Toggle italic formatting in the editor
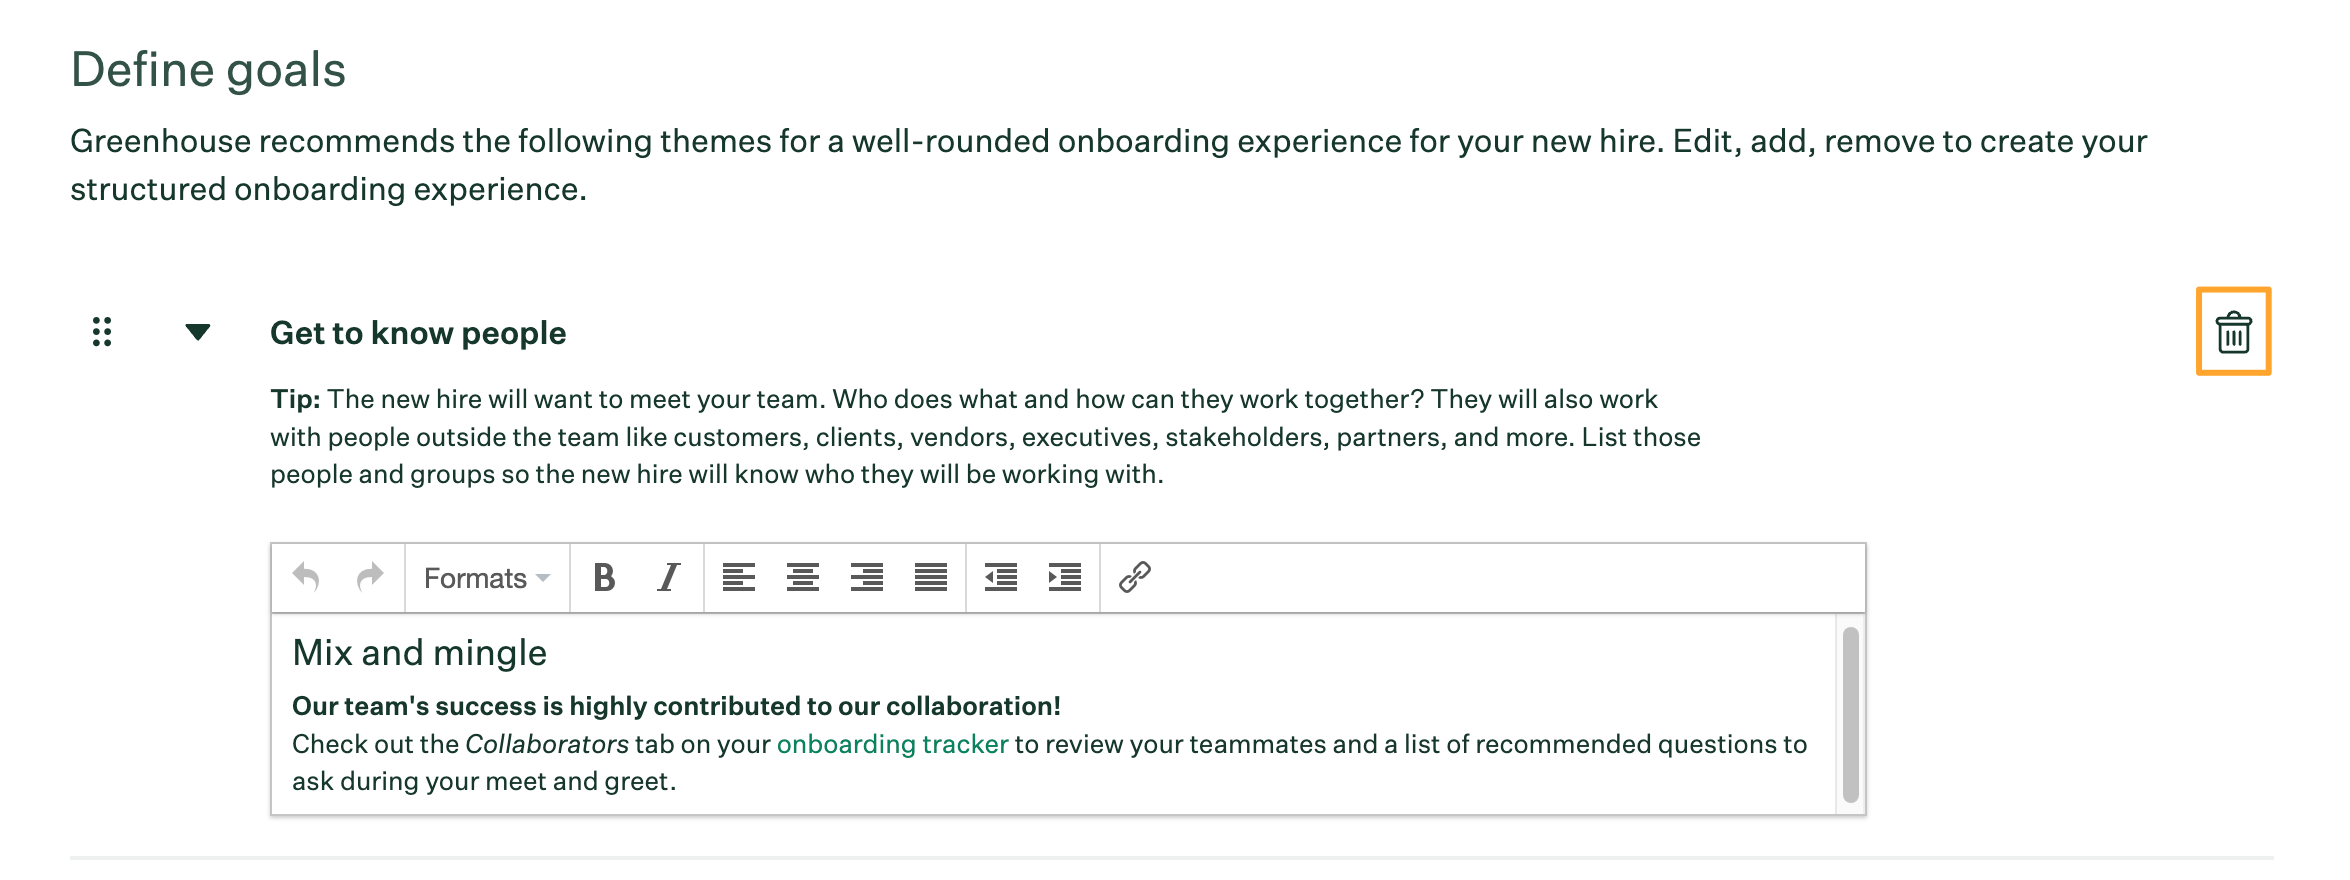The image size is (2350, 880). (x=666, y=577)
